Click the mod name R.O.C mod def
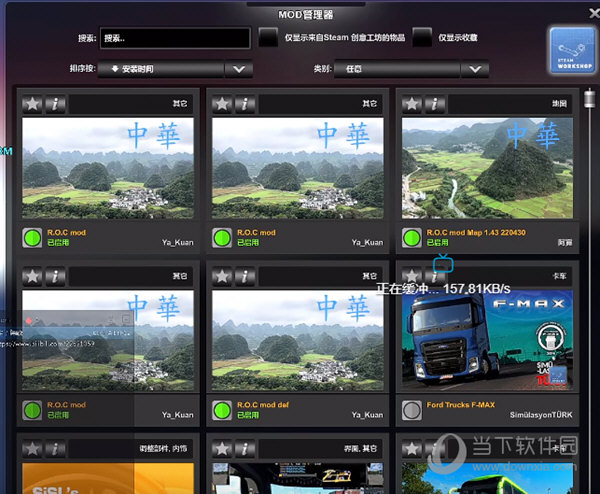This screenshot has width=600, height=494. (263, 405)
